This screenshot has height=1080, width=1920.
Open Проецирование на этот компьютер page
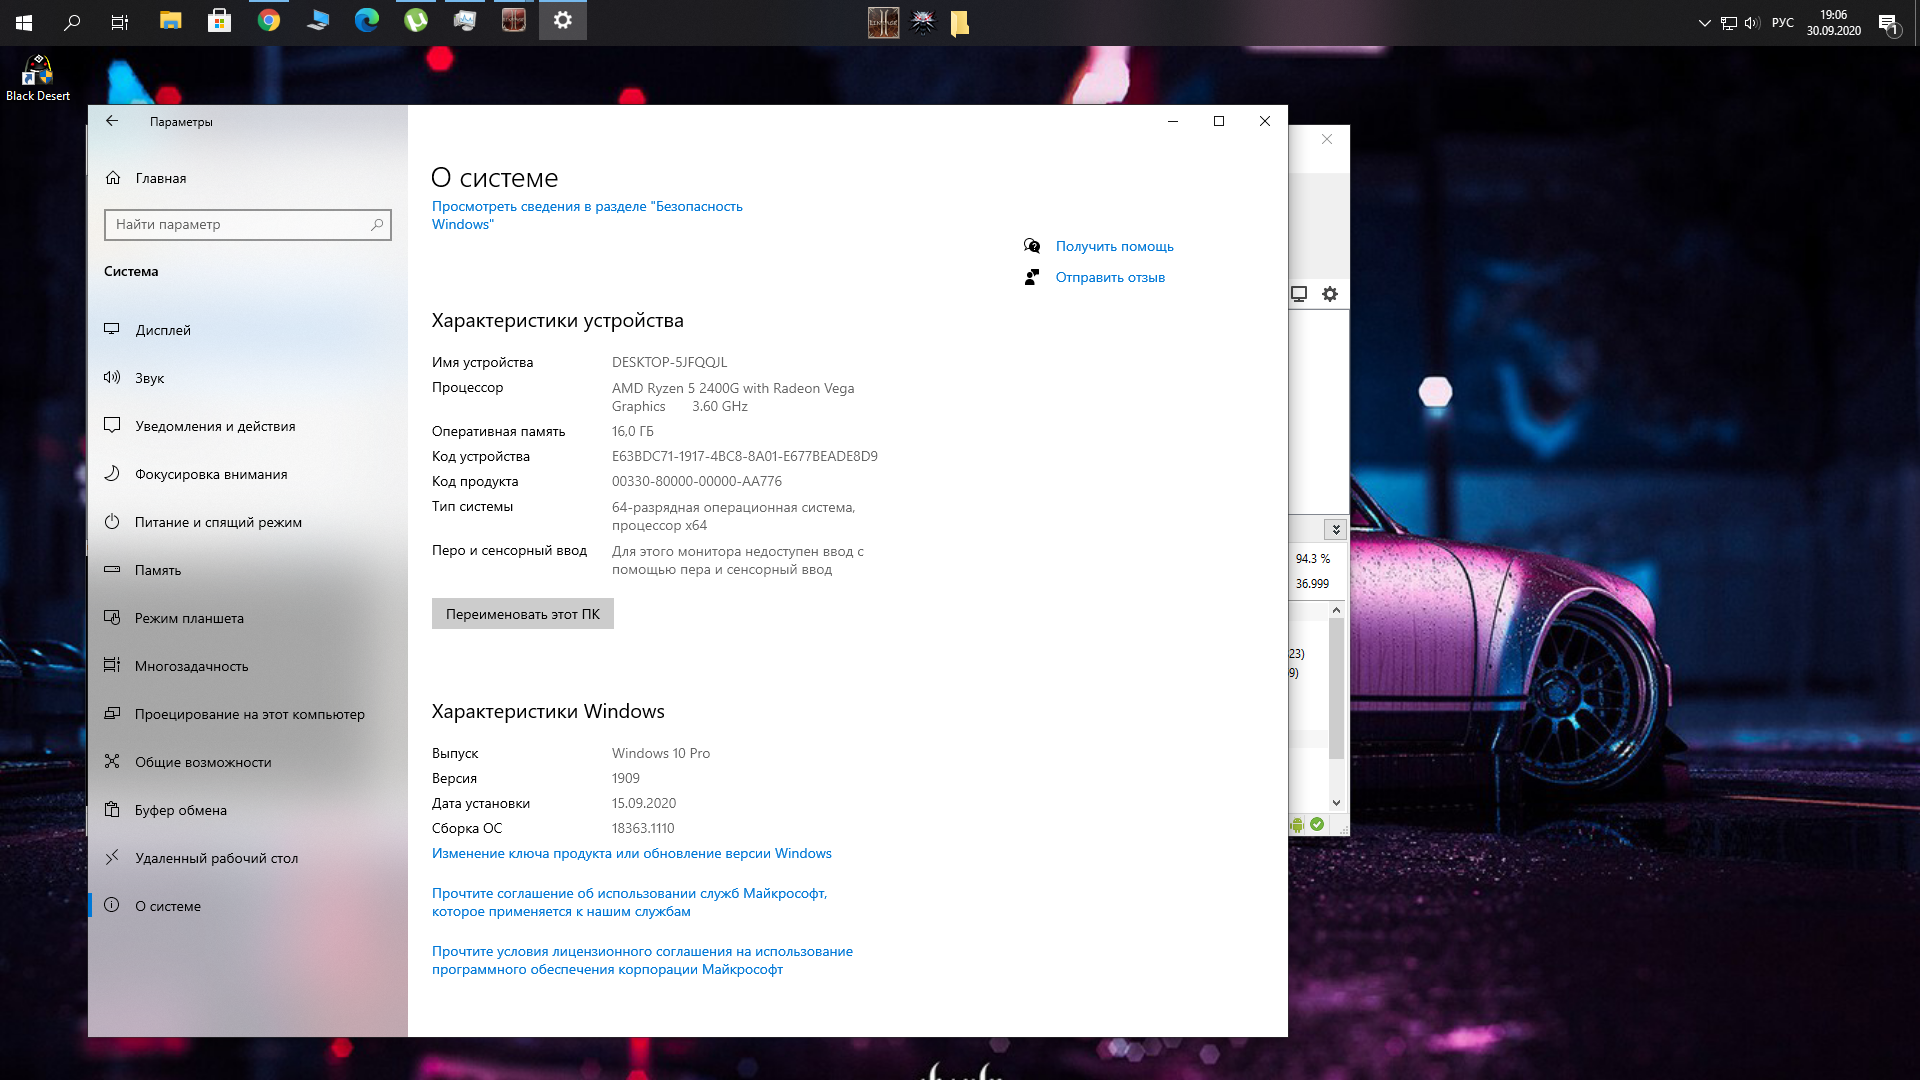click(247, 714)
